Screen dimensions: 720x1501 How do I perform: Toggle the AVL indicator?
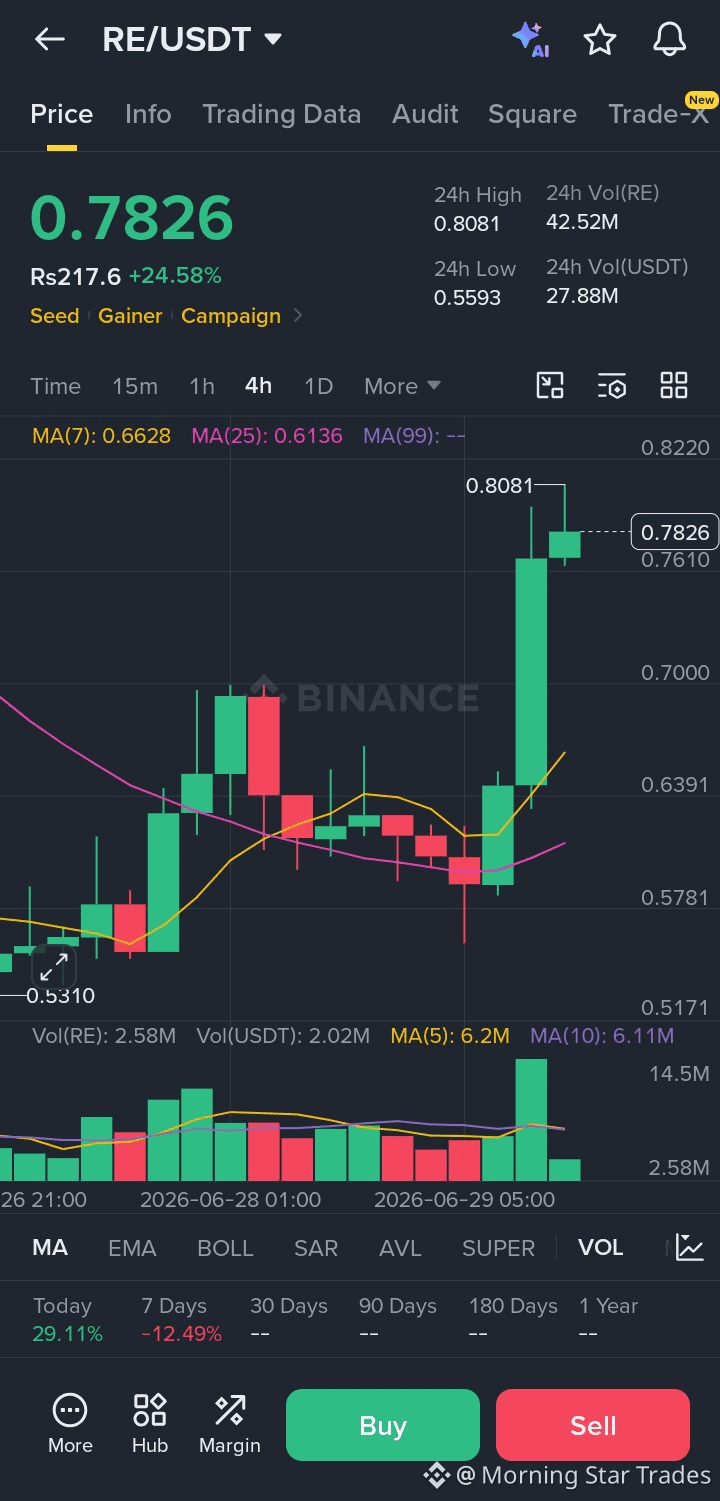pyautogui.click(x=400, y=1247)
